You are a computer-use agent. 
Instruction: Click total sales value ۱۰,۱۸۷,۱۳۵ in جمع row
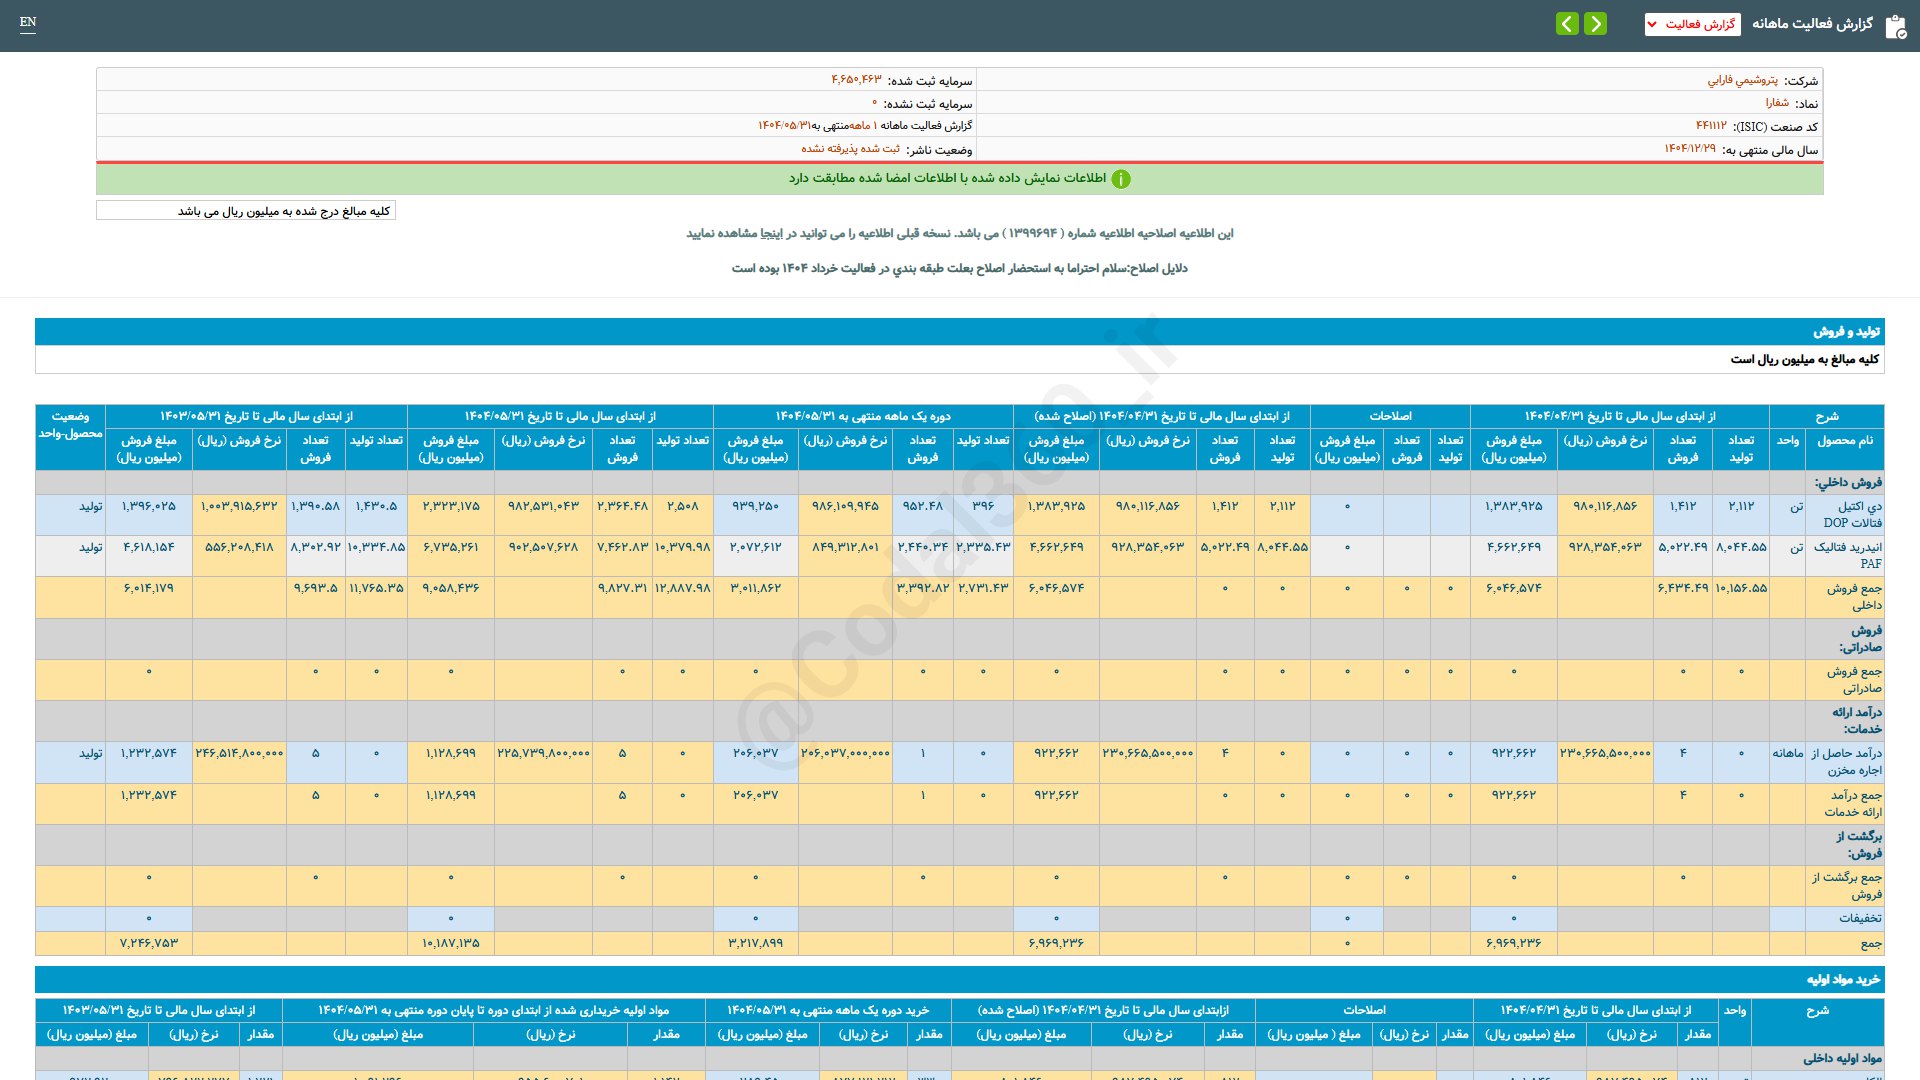(x=450, y=943)
